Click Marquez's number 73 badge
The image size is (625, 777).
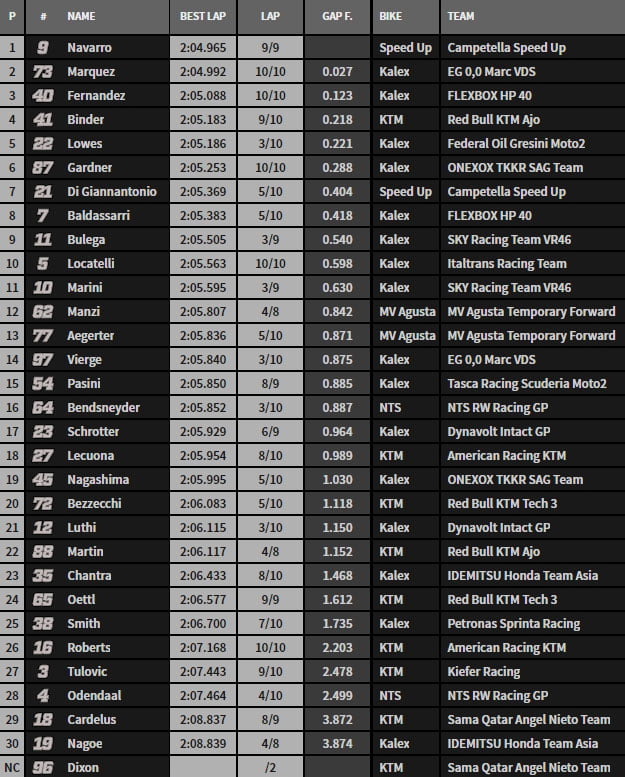[43, 71]
